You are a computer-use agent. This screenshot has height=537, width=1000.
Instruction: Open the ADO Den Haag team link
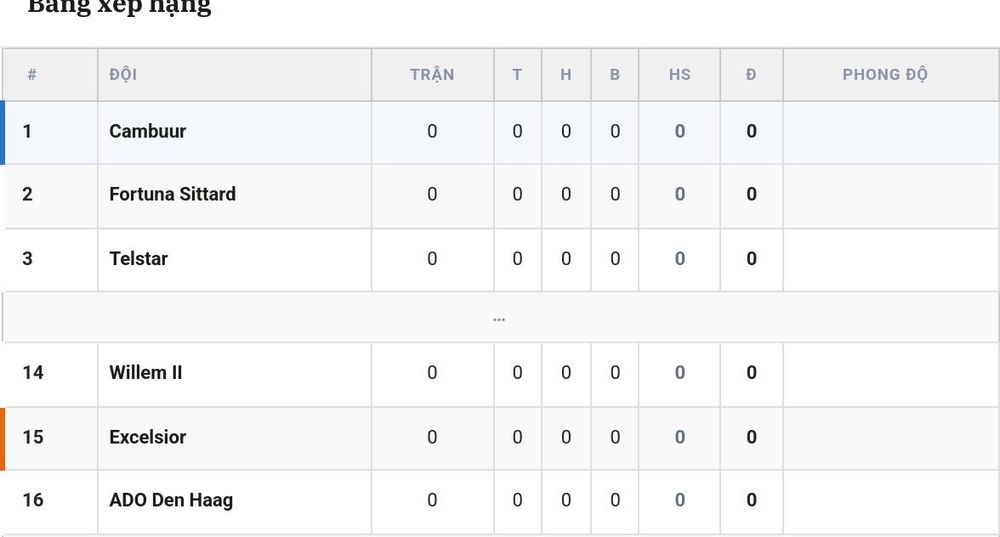click(x=171, y=501)
